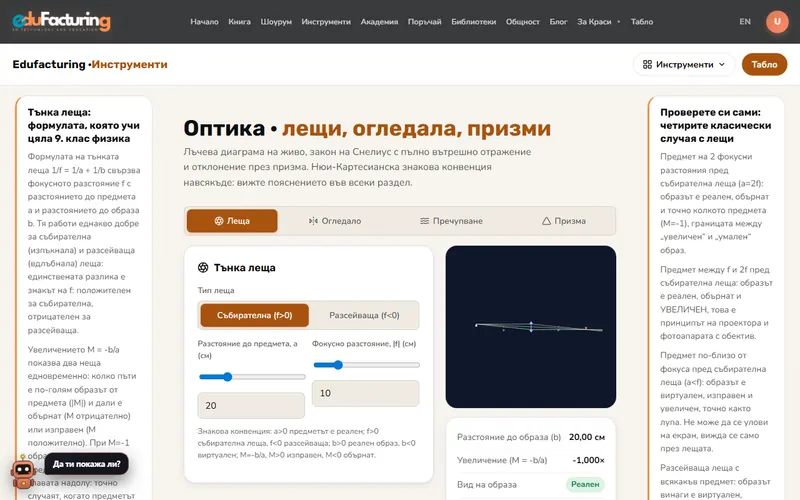Click the Реален image type badge

(585, 484)
